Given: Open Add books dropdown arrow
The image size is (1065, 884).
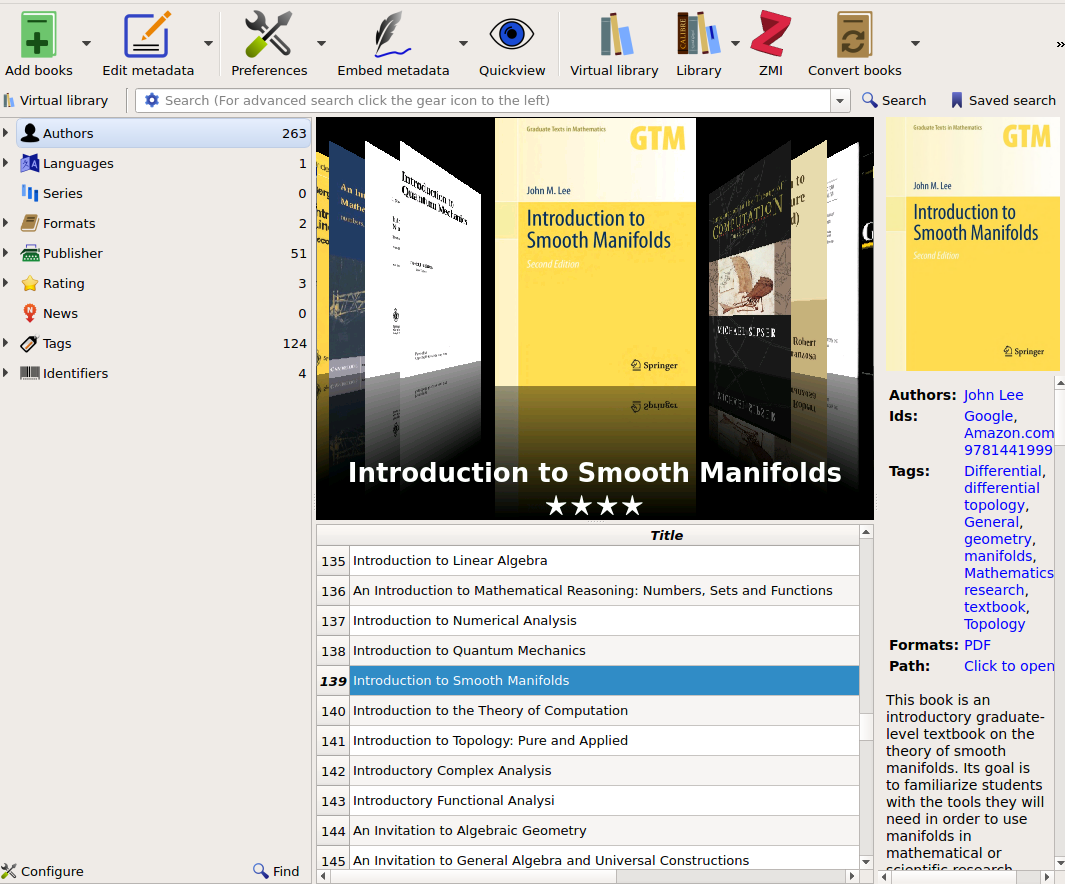Looking at the screenshot, I should click(x=86, y=43).
